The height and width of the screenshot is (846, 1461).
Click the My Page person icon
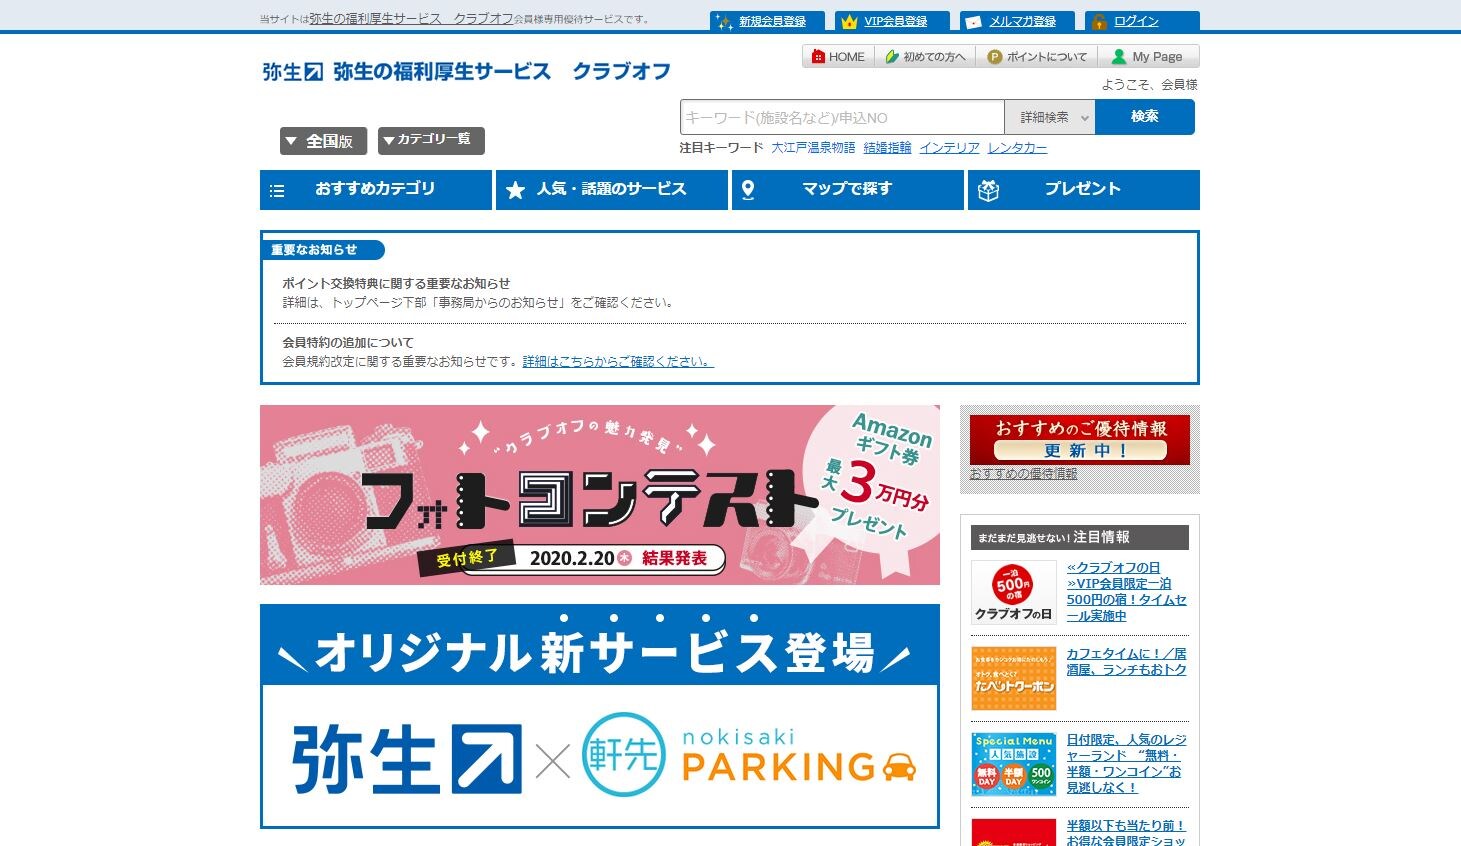pos(1119,57)
